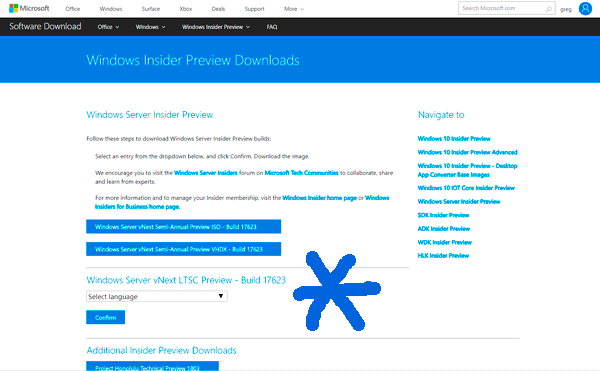Open the user account avatar icon
This screenshot has height=371, width=600.
585,8
